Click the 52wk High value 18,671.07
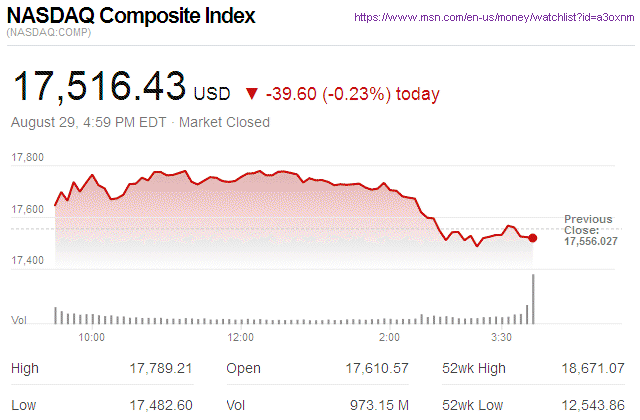640x420 pixels. (590, 369)
